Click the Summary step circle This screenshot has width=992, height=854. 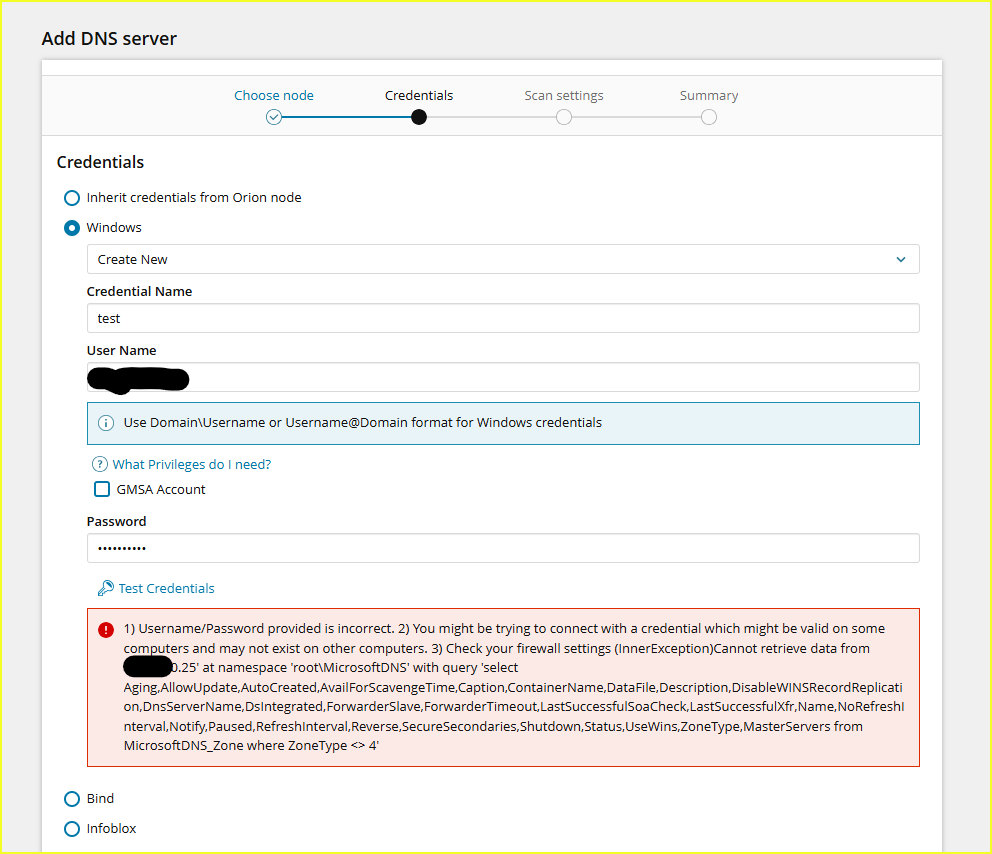click(709, 118)
